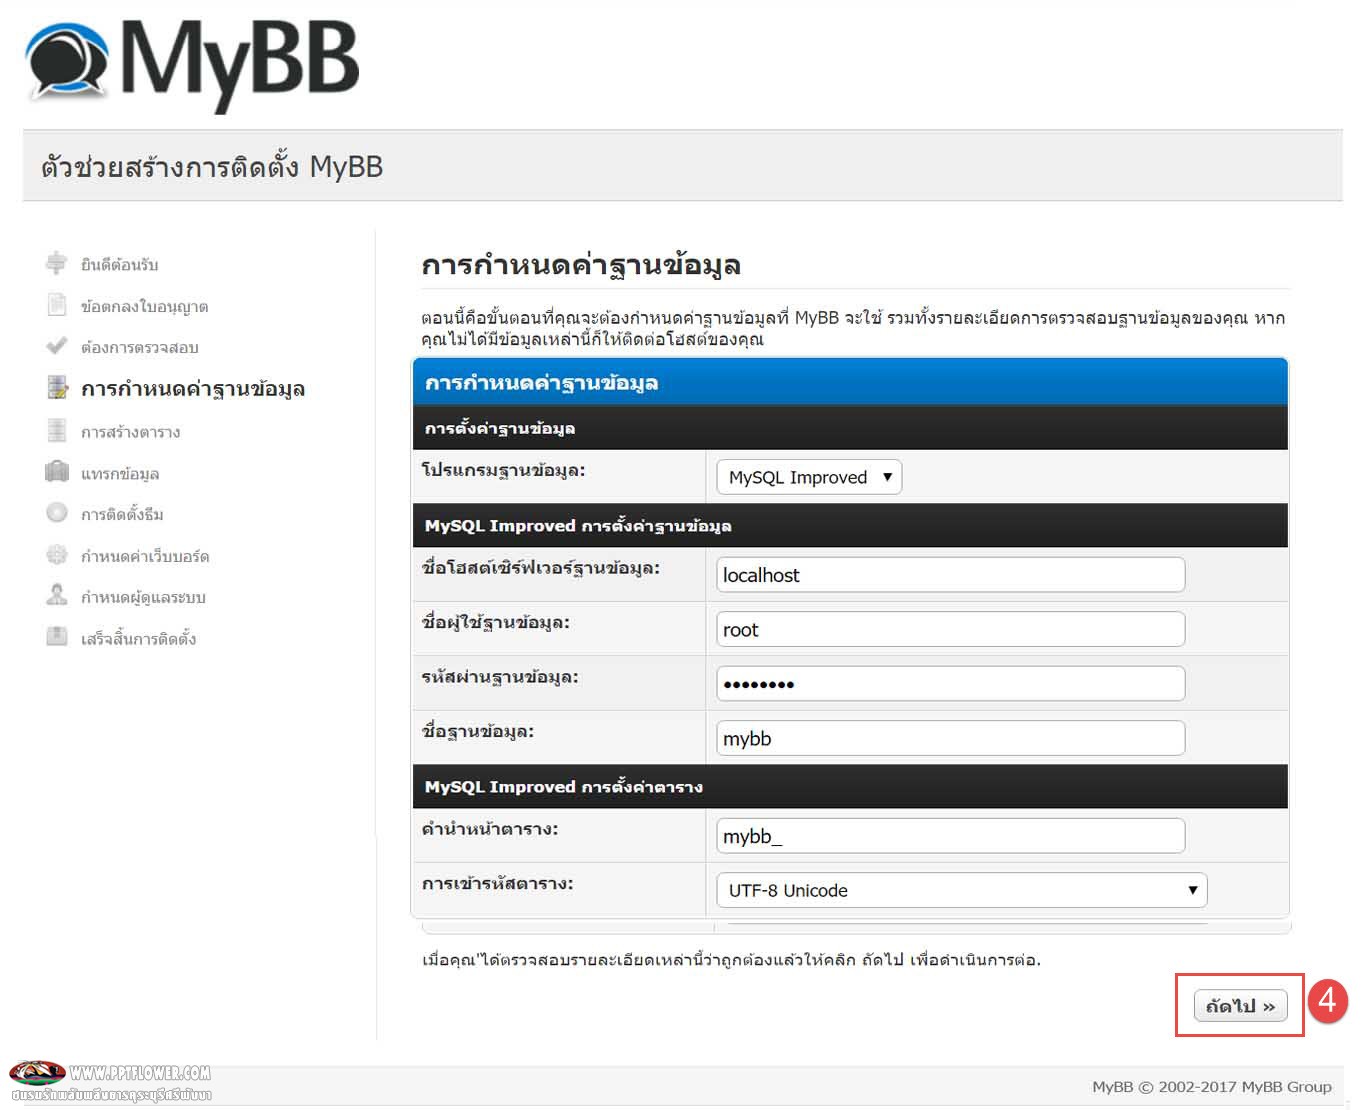Click the table creation step icon
The height and width of the screenshot is (1110, 1370).
coord(57,430)
